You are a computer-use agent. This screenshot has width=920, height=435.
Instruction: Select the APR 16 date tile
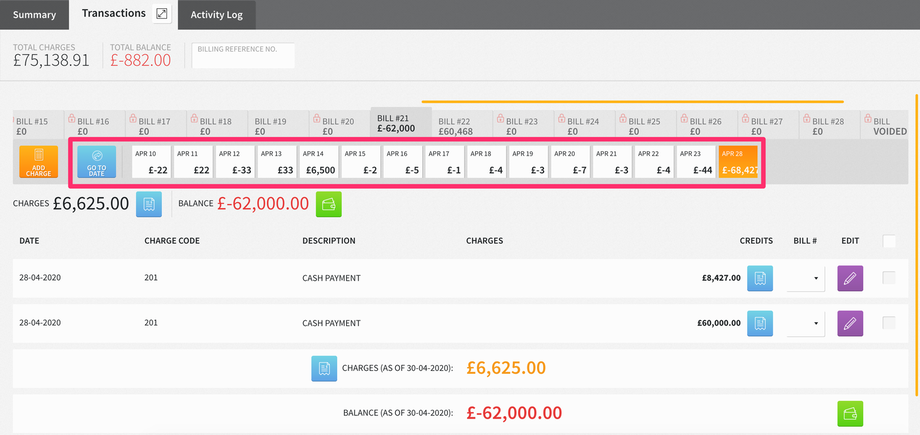[x=402, y=162]
